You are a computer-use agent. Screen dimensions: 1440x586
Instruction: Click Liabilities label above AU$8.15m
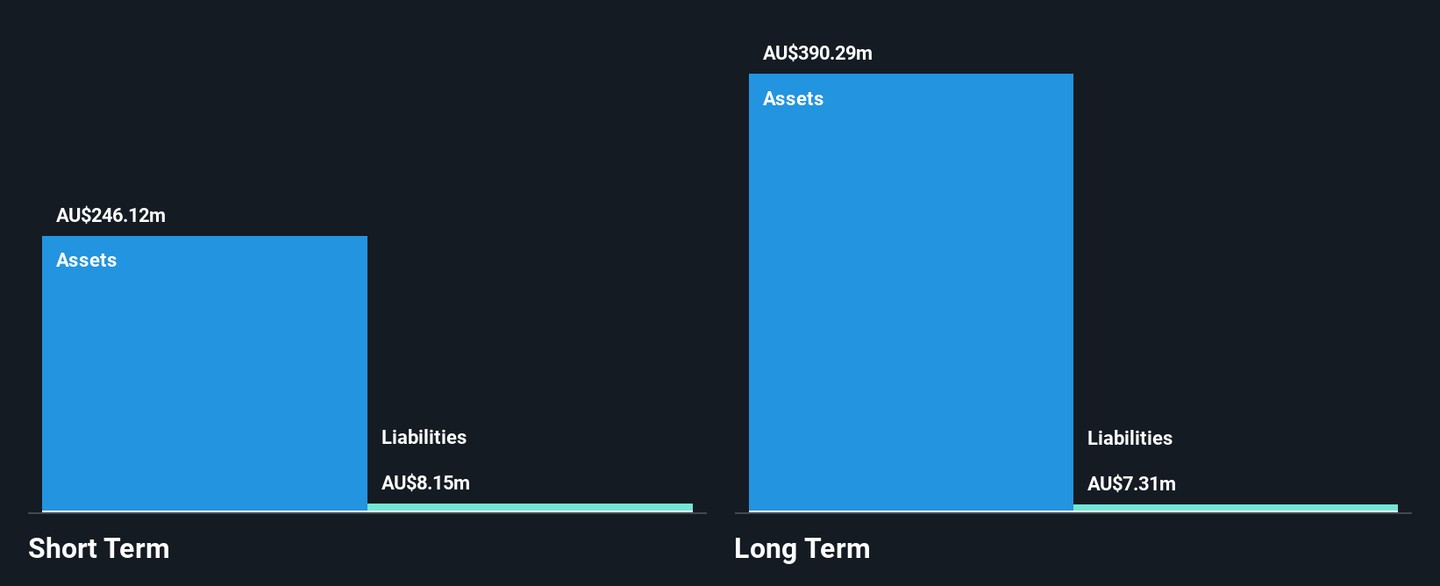point(424,437)
